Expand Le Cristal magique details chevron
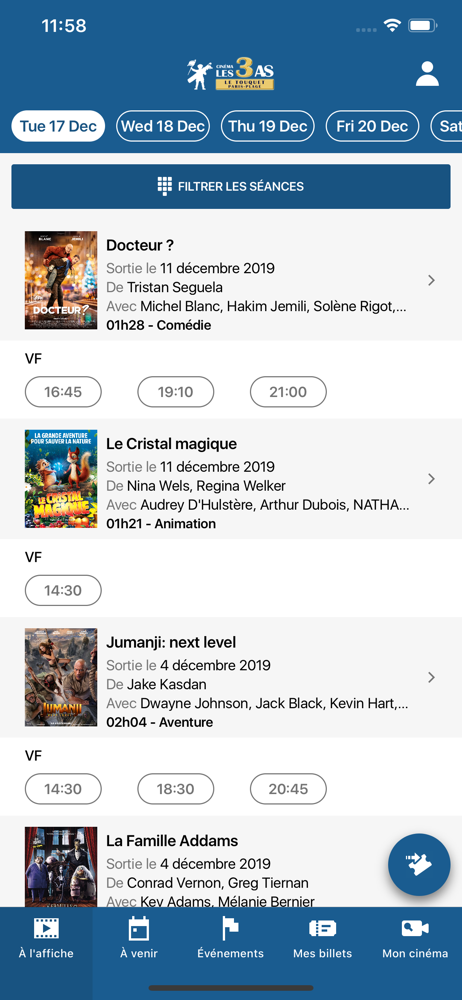This screenshot has height=1000, width=462. pos(431,478)
